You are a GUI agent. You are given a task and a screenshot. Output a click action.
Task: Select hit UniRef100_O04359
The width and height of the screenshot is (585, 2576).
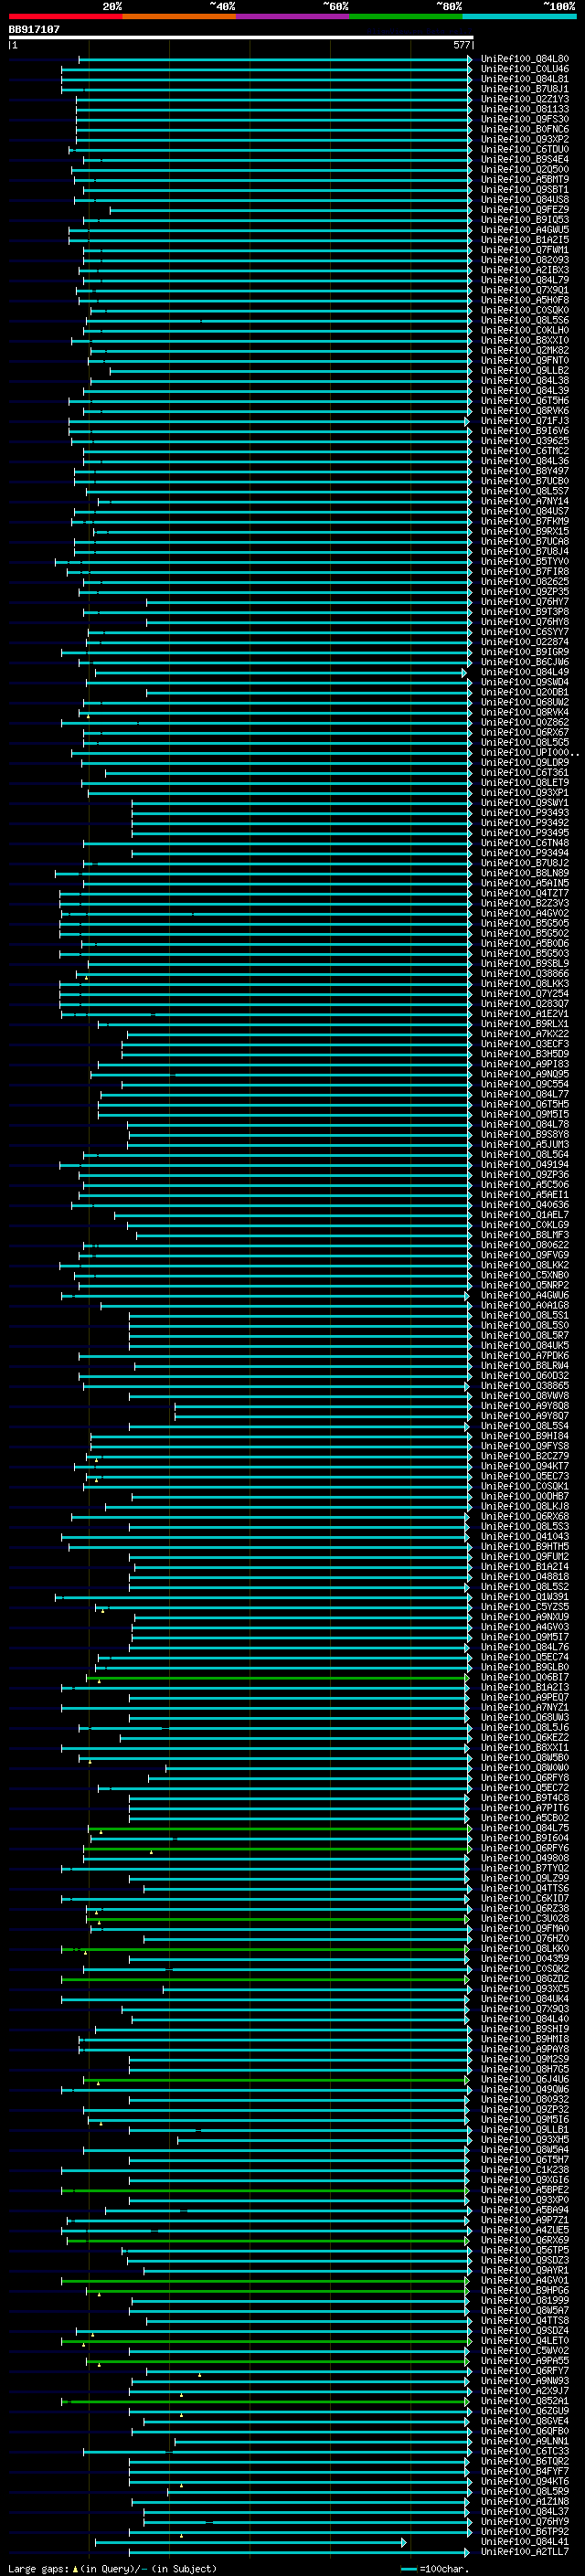click(x=525, y=1958)
